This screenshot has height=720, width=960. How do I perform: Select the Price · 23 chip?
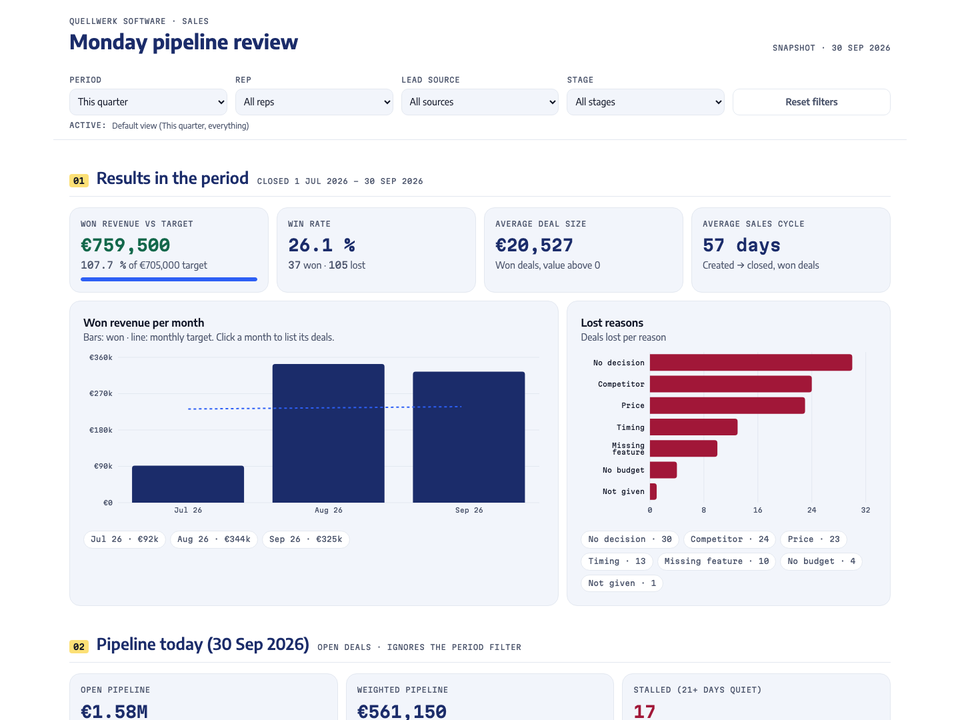click(x=814, y=539)
